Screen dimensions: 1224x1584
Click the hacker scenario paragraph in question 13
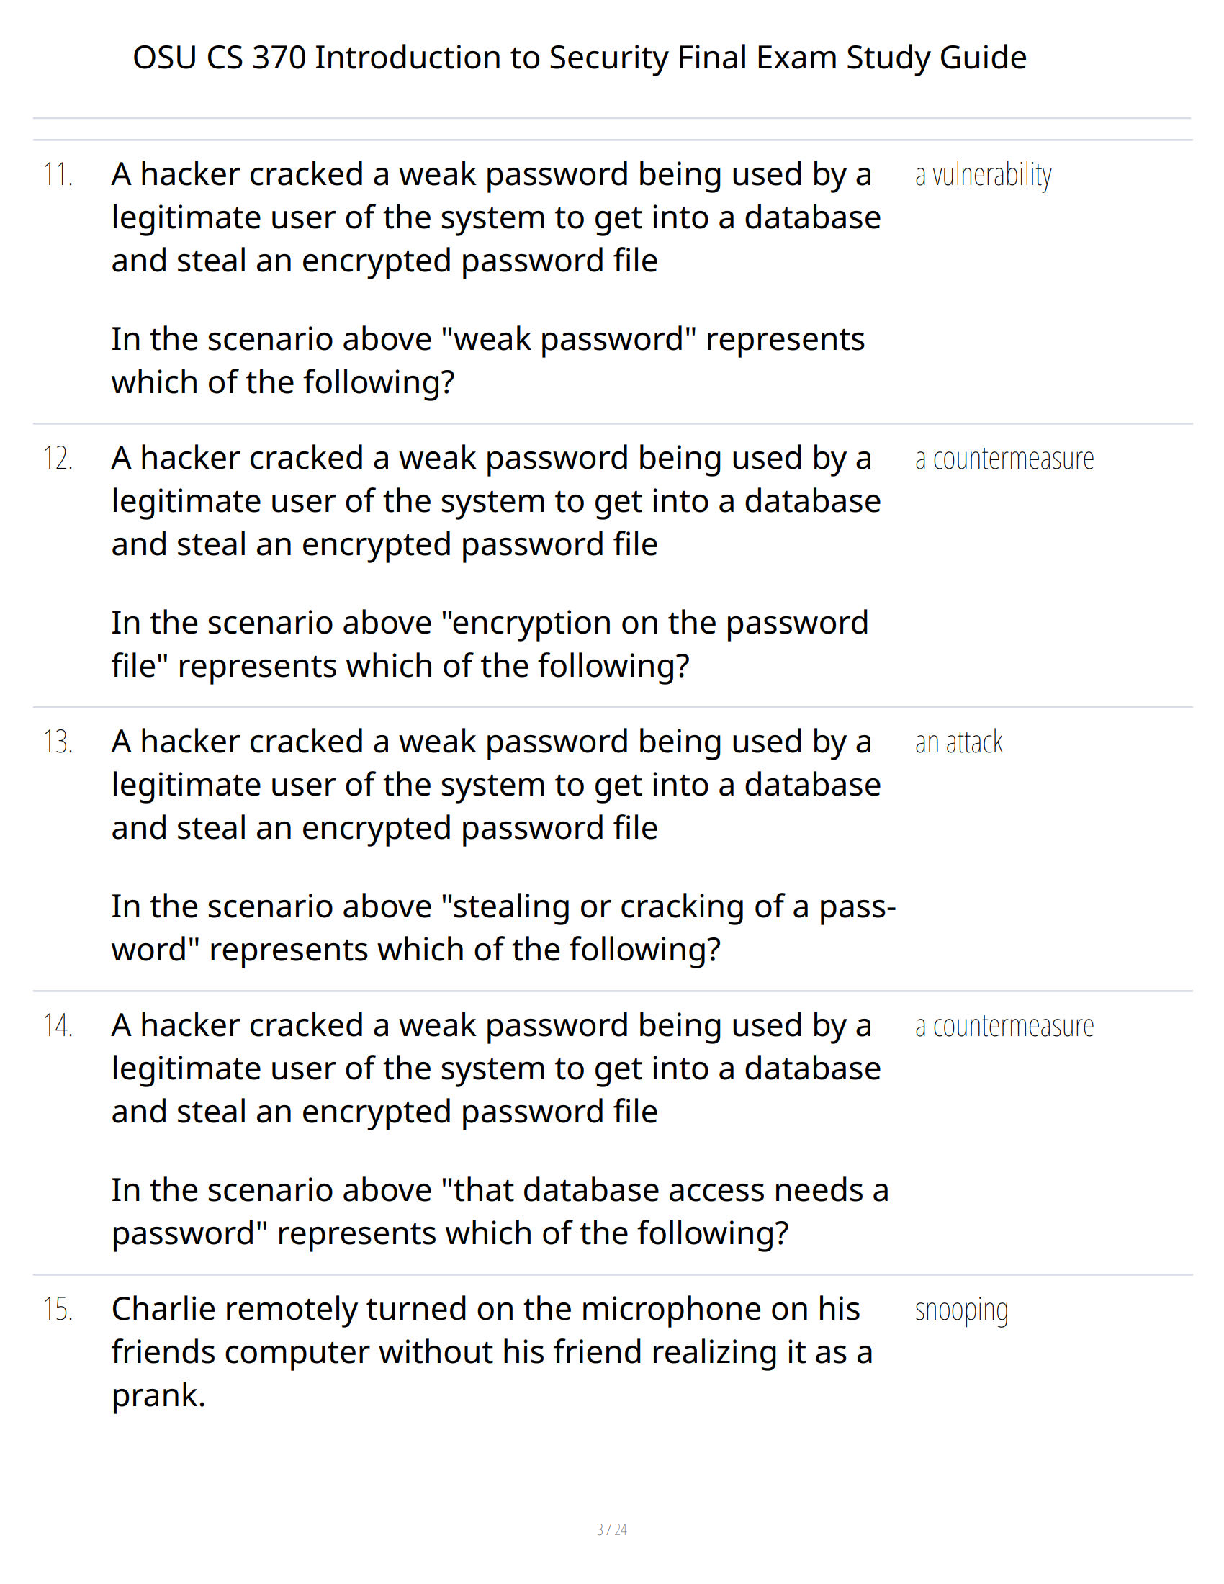click(496, 785)
